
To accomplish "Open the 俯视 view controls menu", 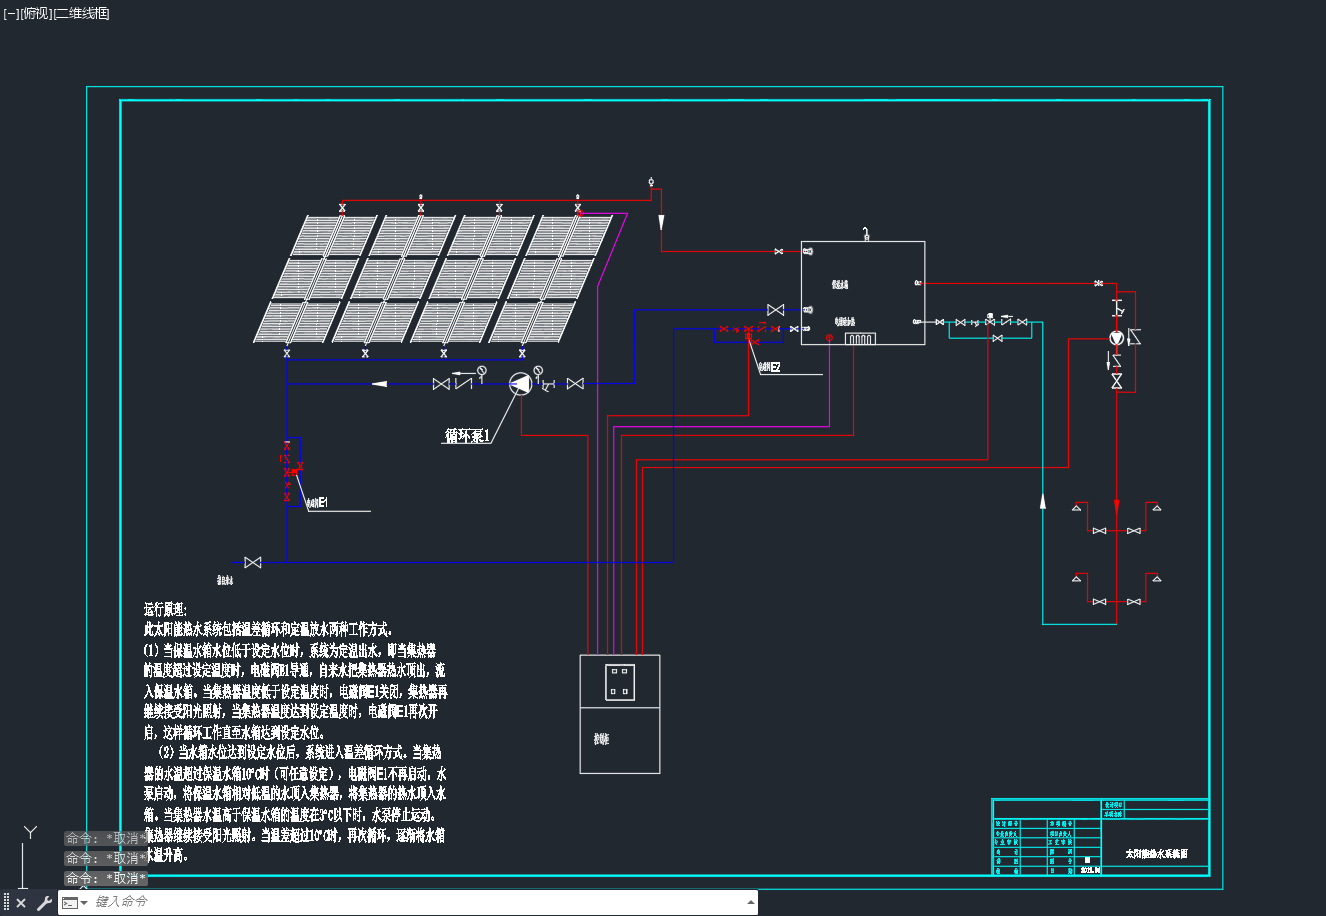I will [35, 13].
